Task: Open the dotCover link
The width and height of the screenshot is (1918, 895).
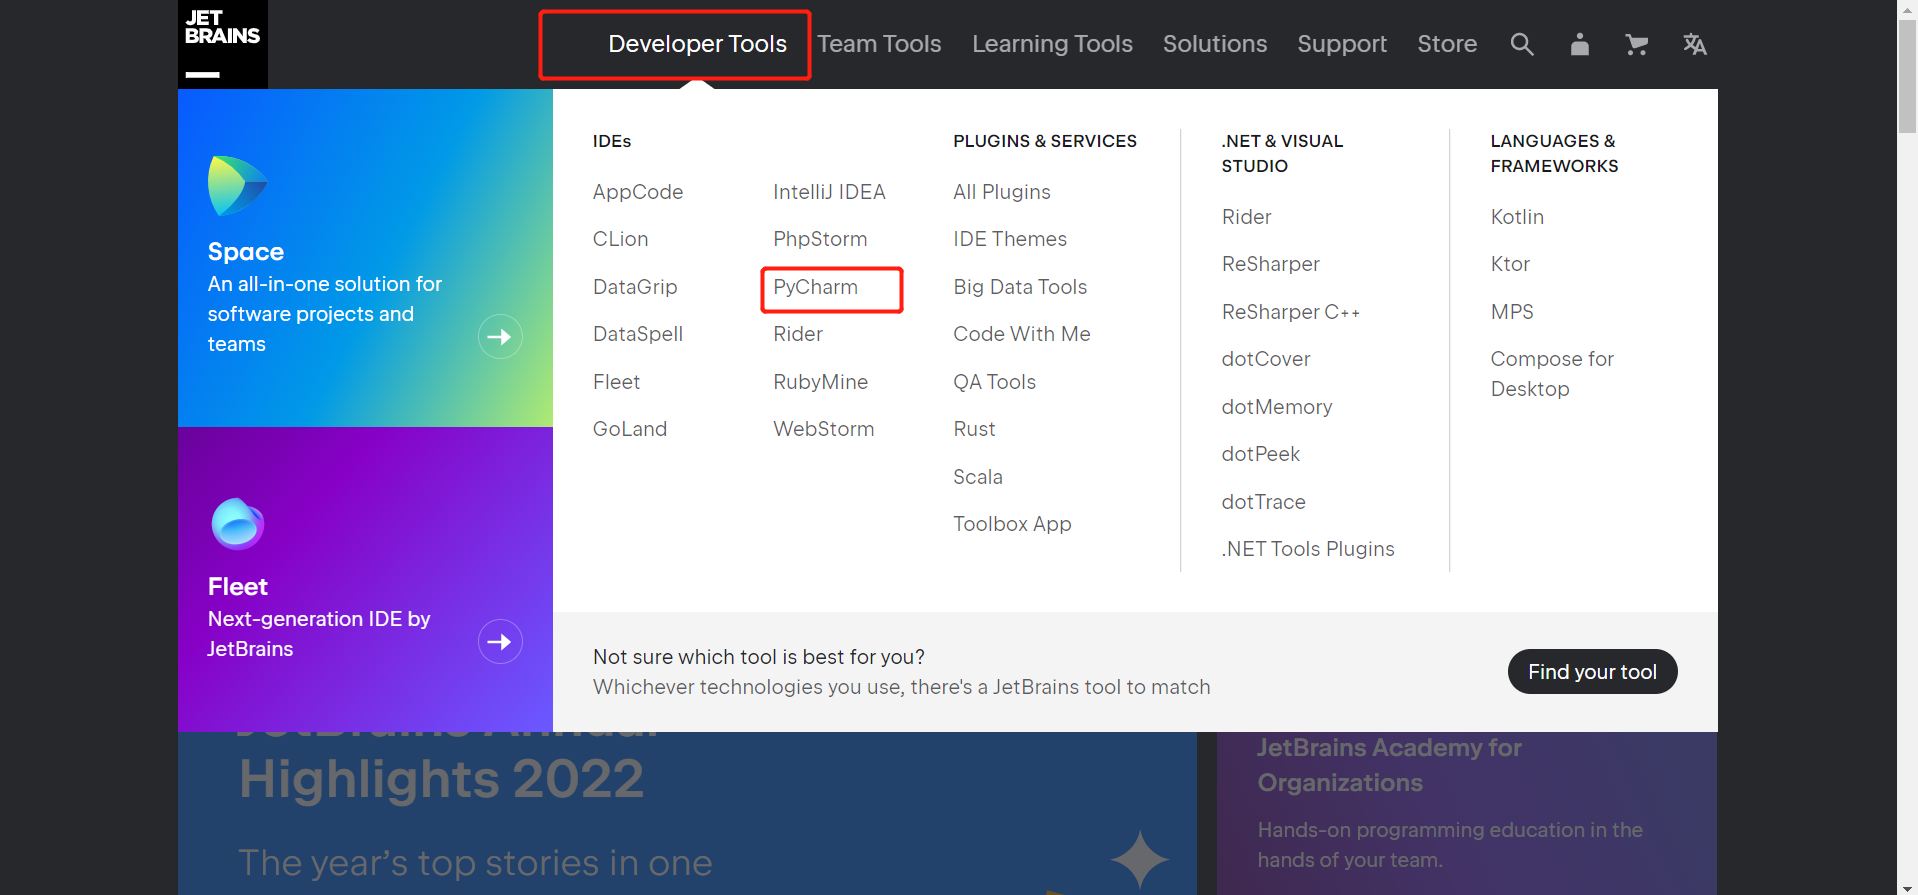Action: coord(1266,359)
